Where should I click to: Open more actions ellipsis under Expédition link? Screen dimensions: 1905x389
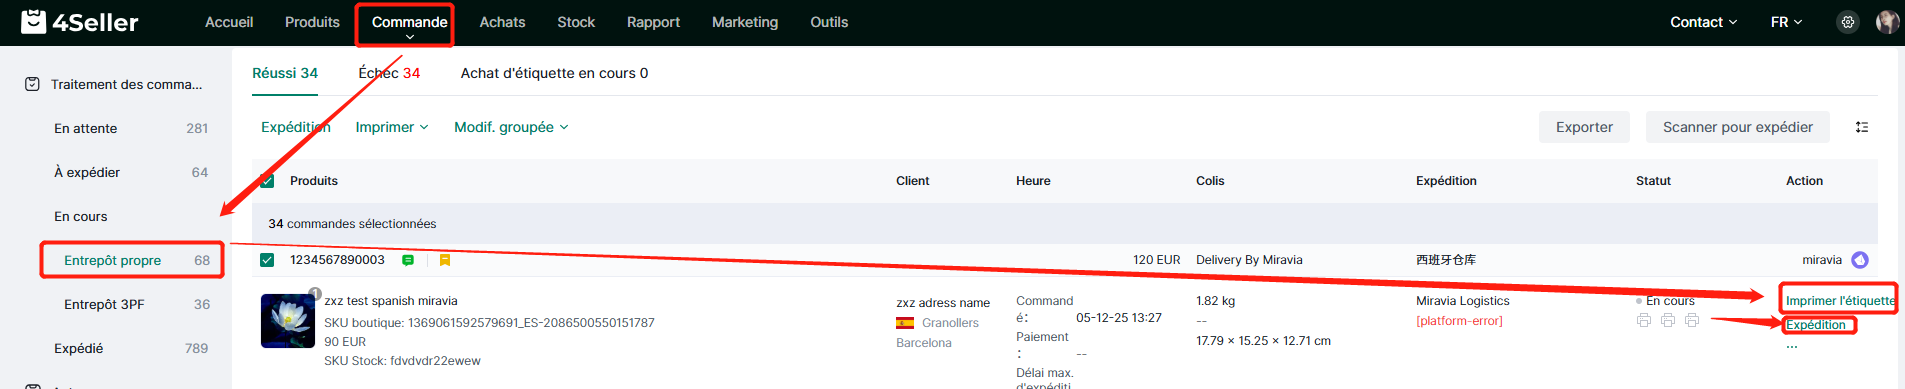[x=1792, y=345]
